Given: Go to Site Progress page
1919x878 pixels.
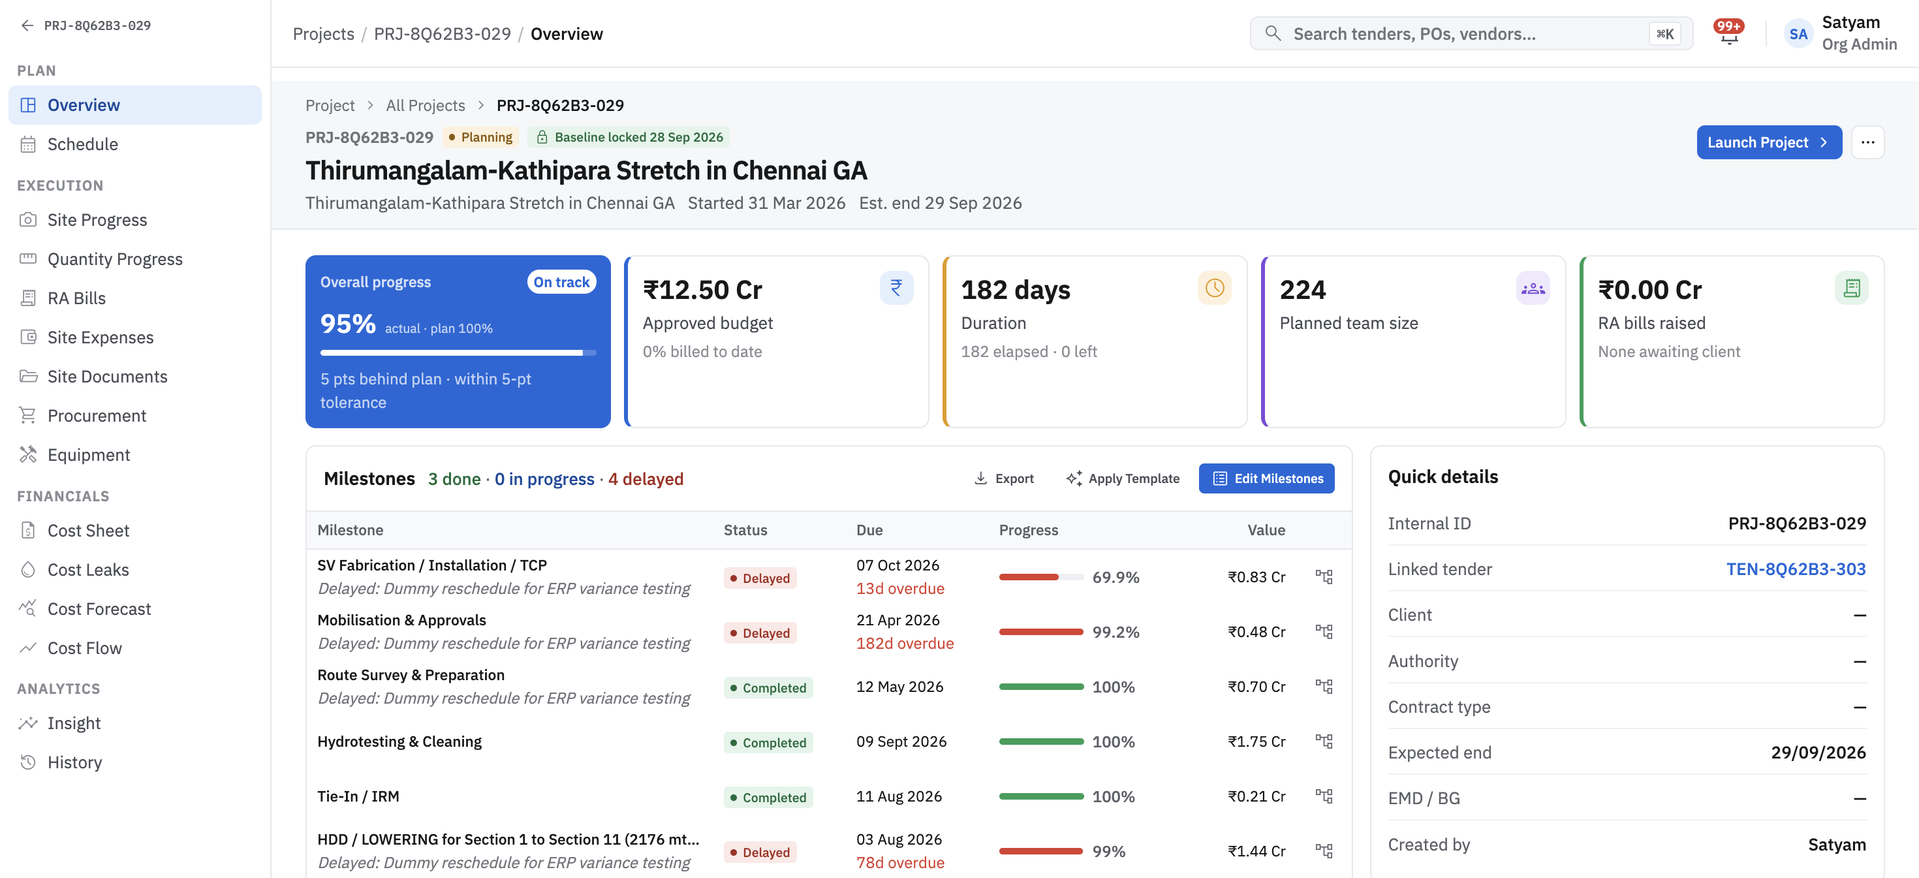Looking at the screenshot, I should pos(135,220).
